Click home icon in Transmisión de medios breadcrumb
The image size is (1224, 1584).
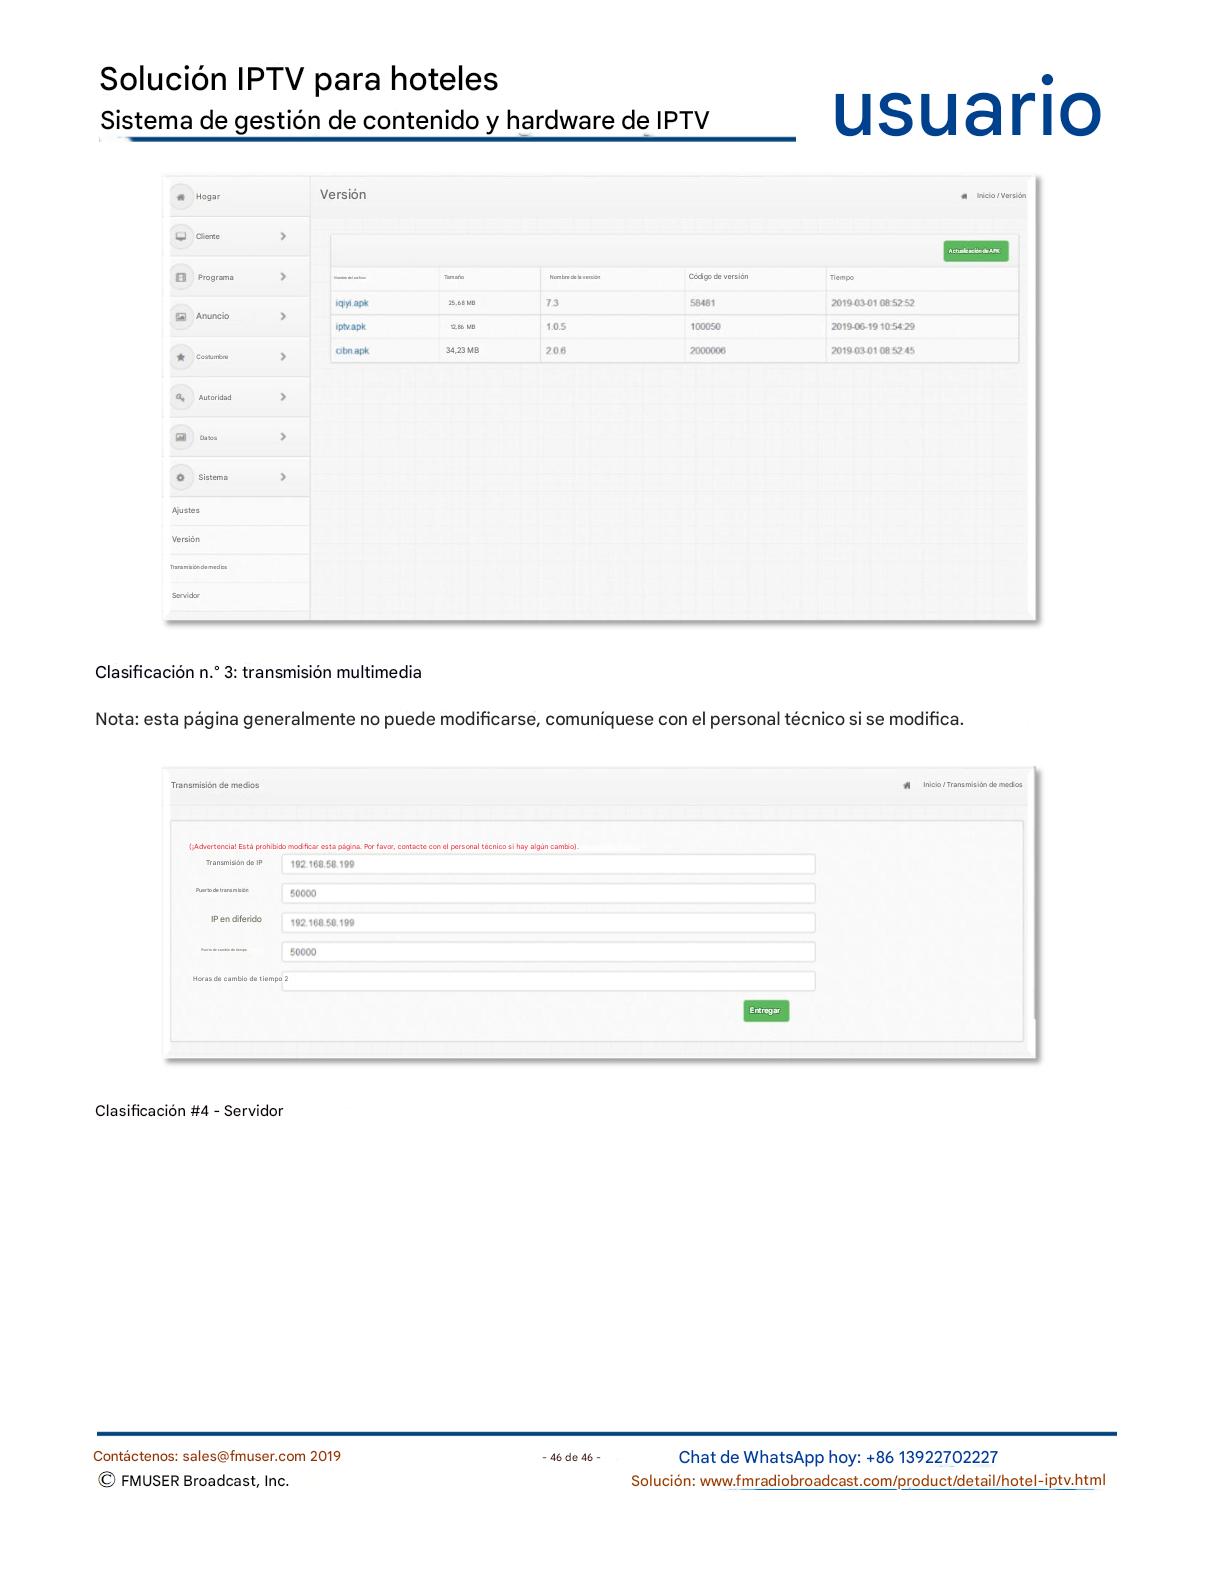click(x=907, y=785)
